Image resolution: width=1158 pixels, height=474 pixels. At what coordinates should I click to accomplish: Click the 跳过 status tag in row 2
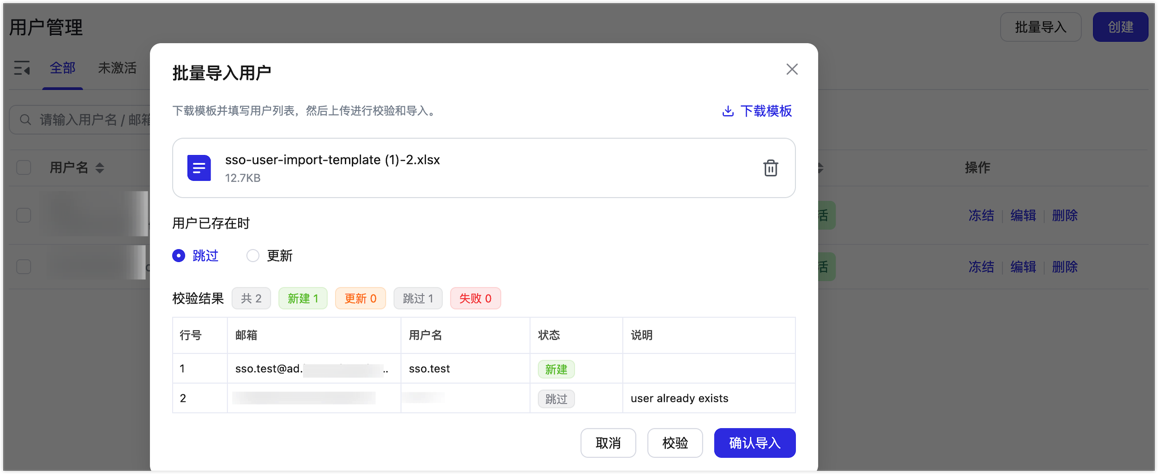(556, 399)
